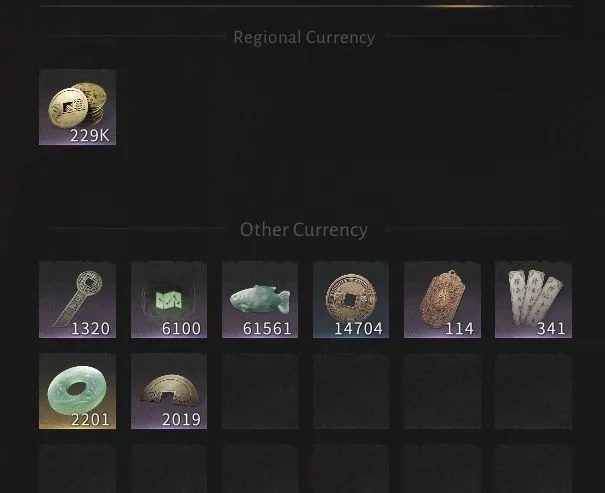Choose the jade ring currency showing 2201
This screenshot has height=493, width=605.
click(77, 391)
